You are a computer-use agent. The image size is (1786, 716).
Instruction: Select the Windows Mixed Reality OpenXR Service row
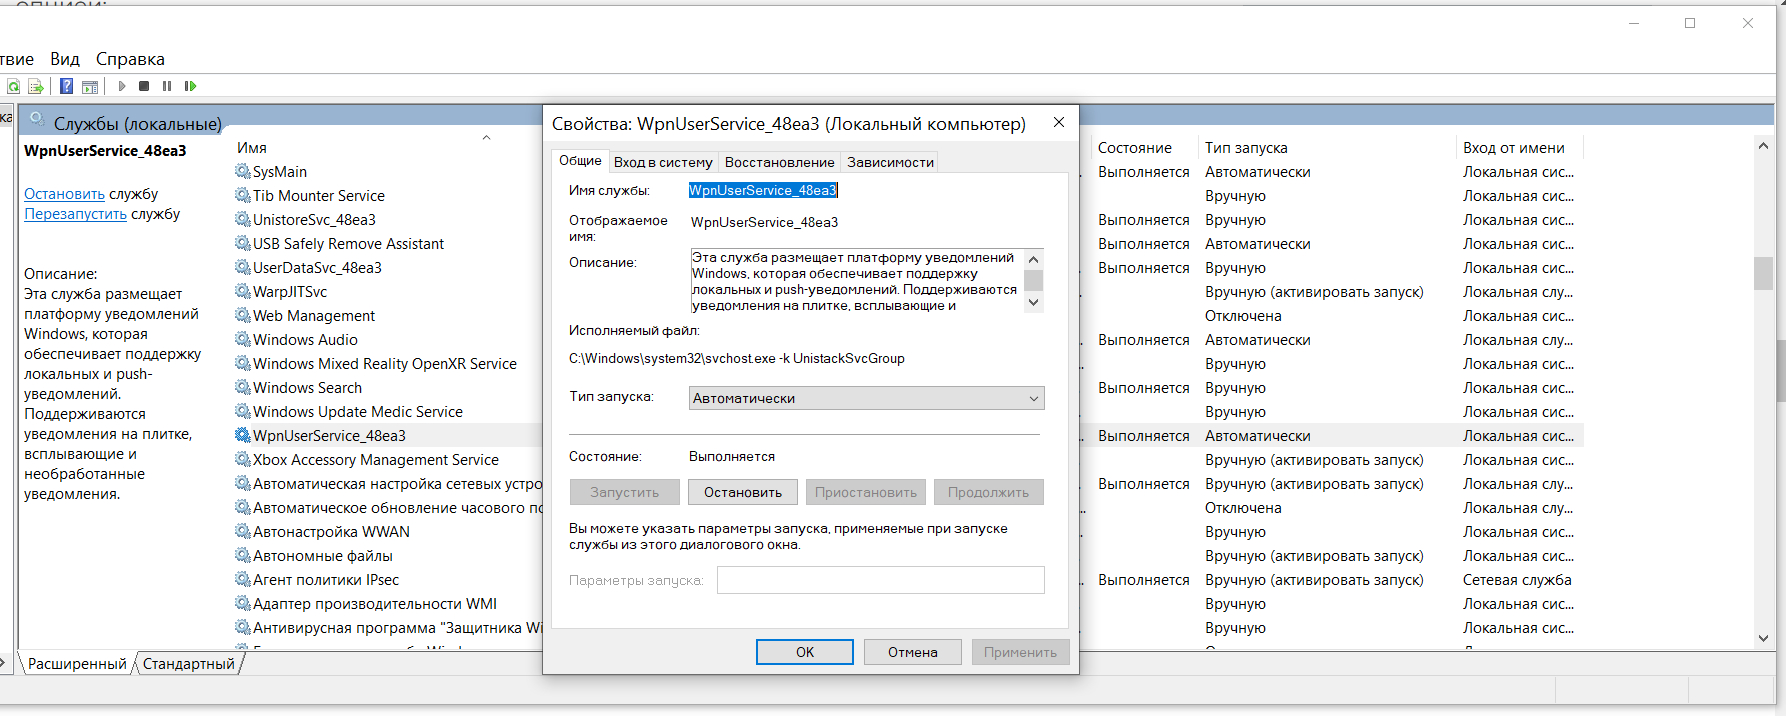(x=385, y=363)
